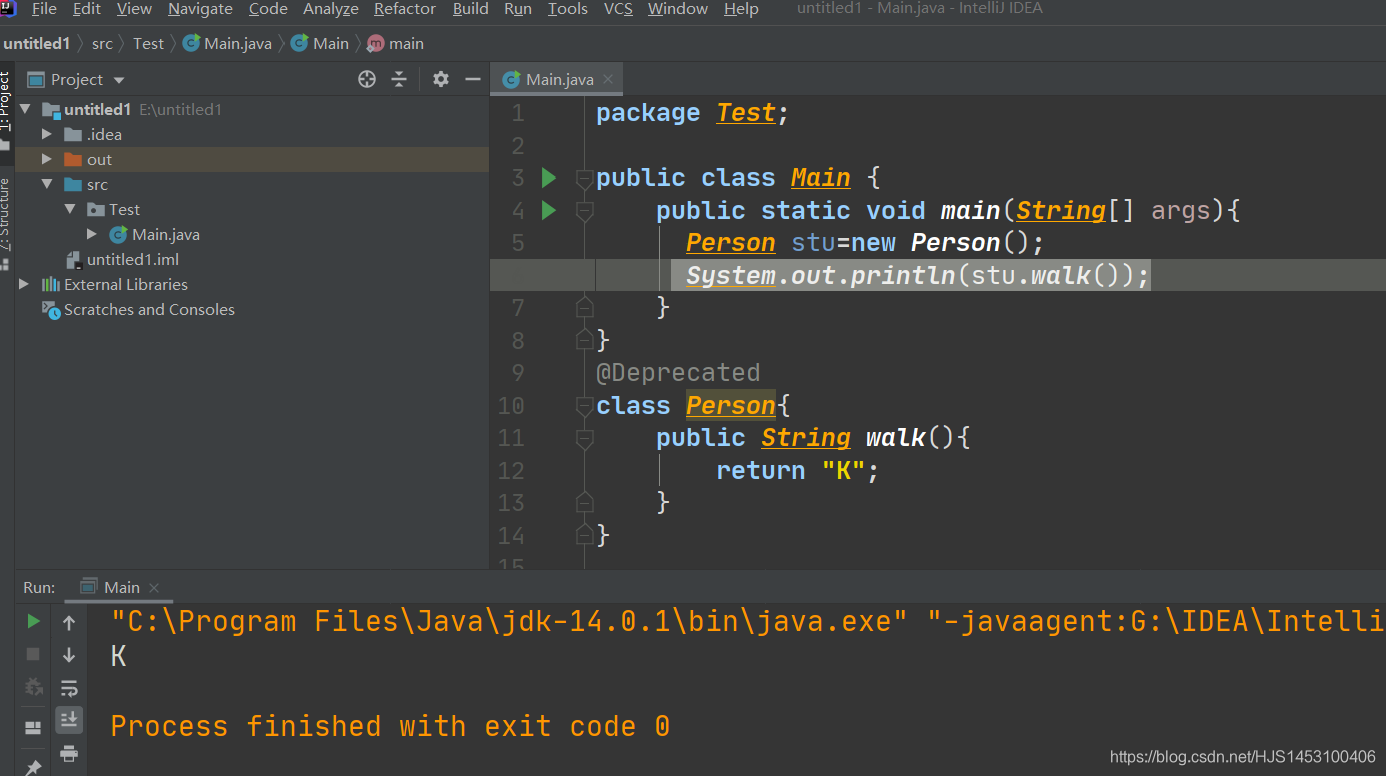Image resolution: width=1386 pixels, height=776 pixels.
Task: Select the Main.java editor tab
Action: (559, 80)
